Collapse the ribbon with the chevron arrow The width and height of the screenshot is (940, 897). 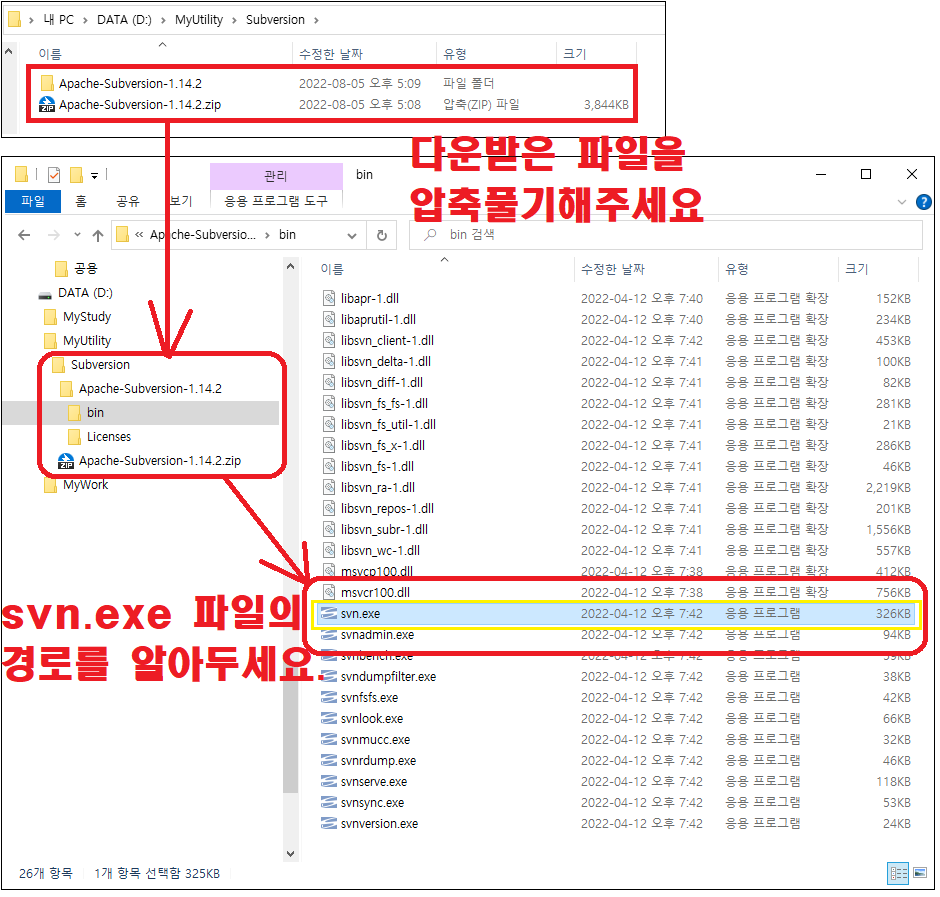pyautogui.click(x=902, y=200)
